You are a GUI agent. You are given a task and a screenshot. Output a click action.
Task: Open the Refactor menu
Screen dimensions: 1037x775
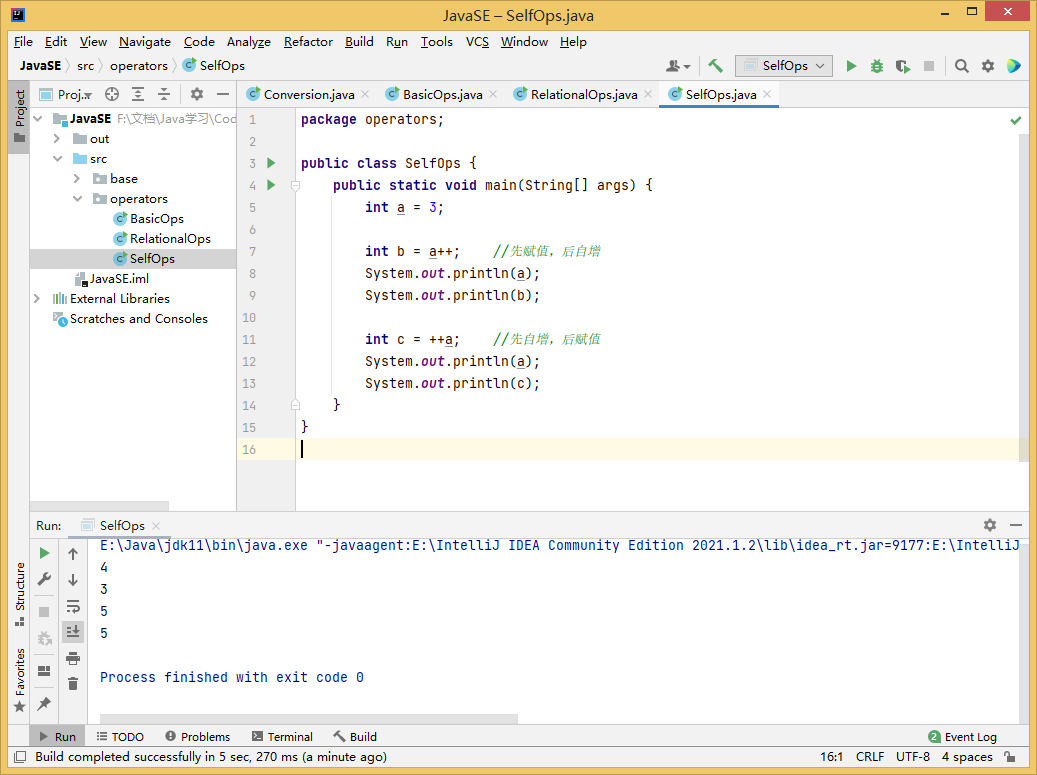[x=308, y=42]
